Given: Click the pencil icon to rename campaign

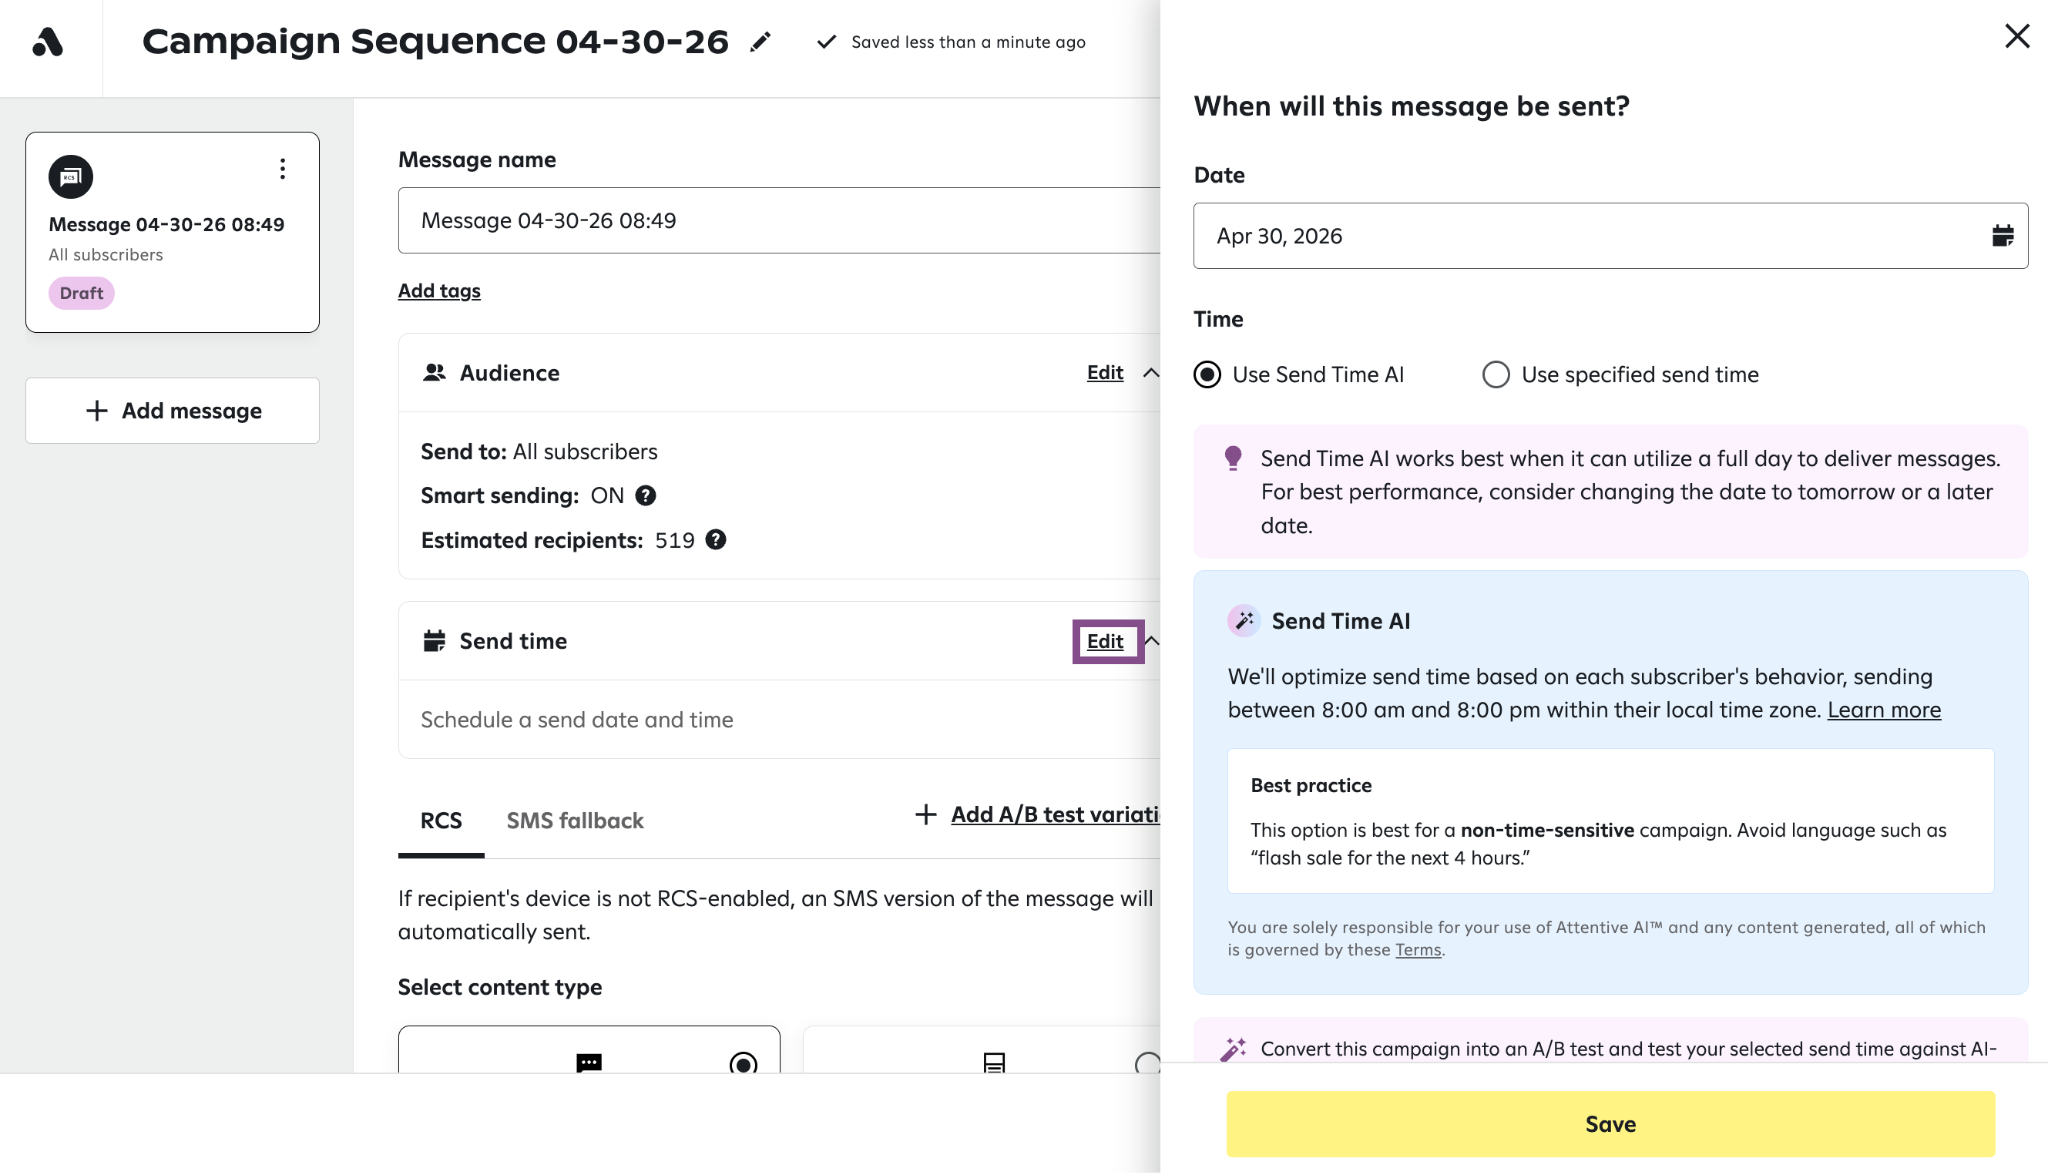Looking at the screenshot, I should click(x=761, y=42).
